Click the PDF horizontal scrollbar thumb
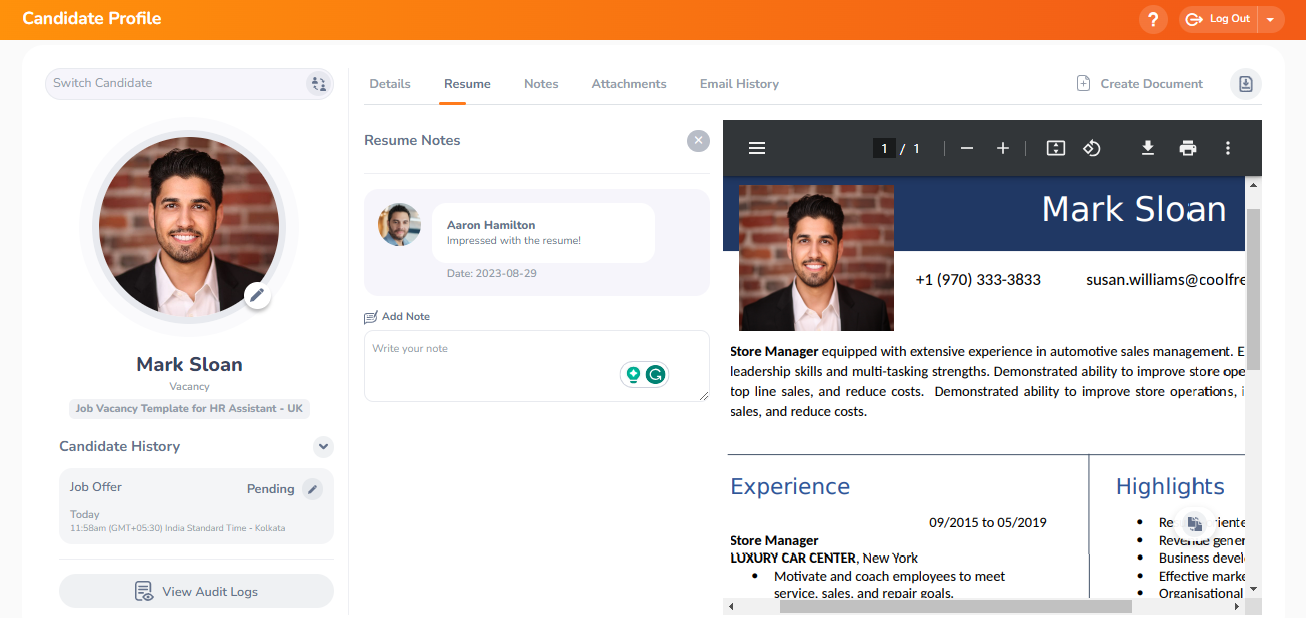This screenshot has width=1306, height=618. tap(955, 606)
